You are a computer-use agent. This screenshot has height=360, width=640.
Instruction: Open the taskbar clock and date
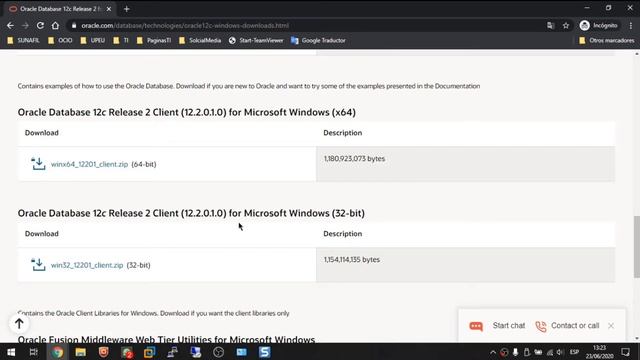[600, 352]
